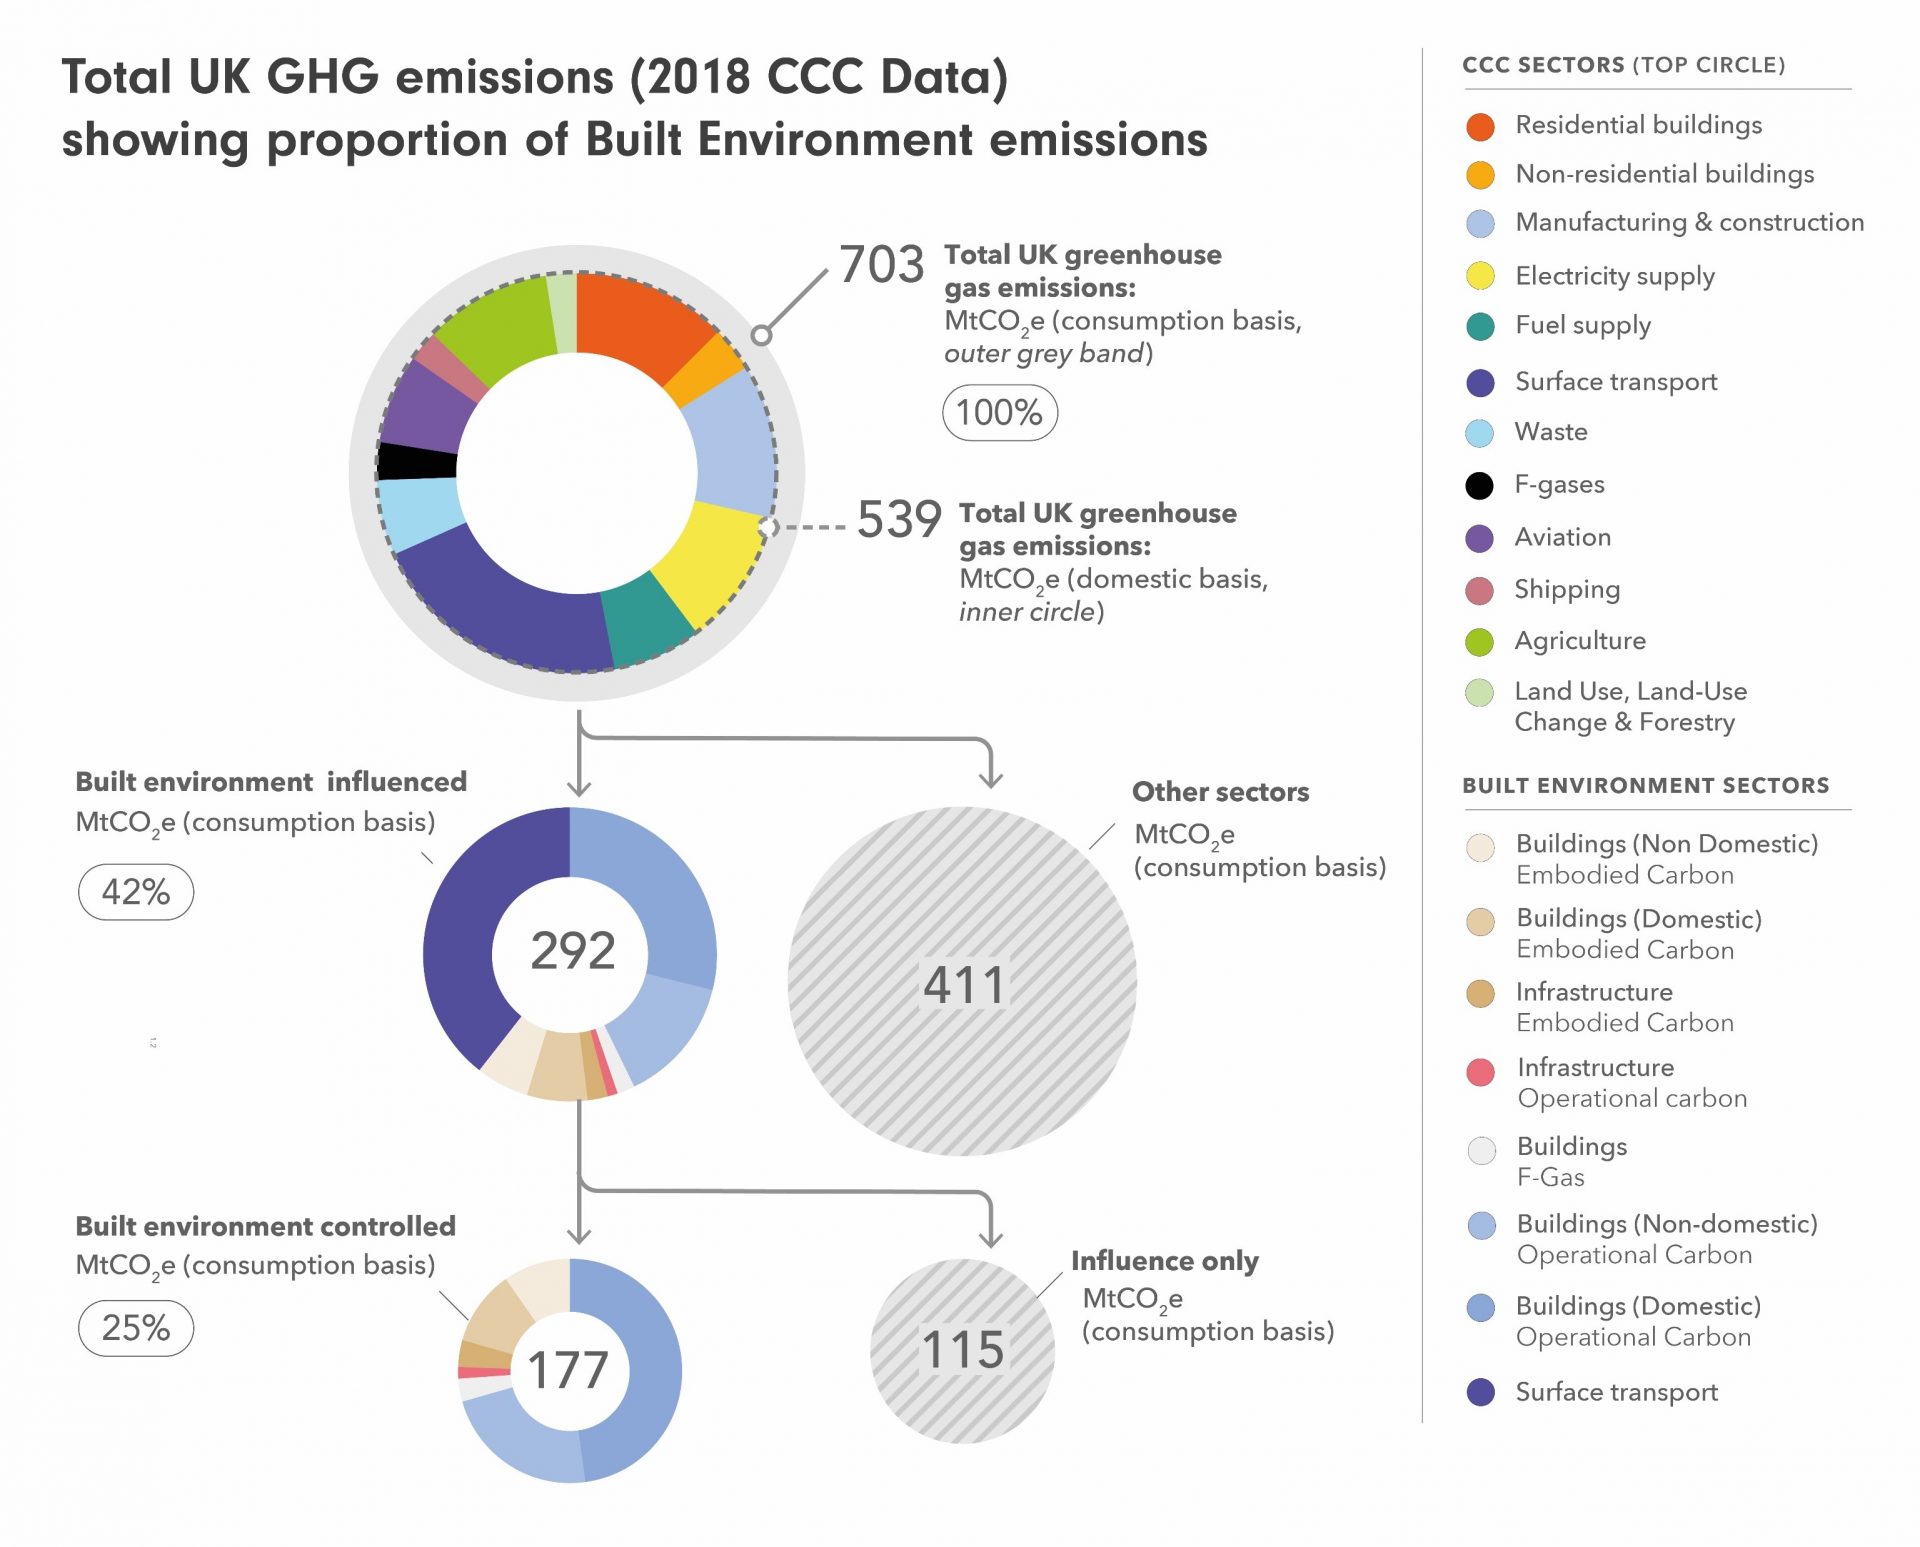This screenshot has height=1547, width=1920.
Task: Click the 703 total emissions number
Action: coord(881,265)
